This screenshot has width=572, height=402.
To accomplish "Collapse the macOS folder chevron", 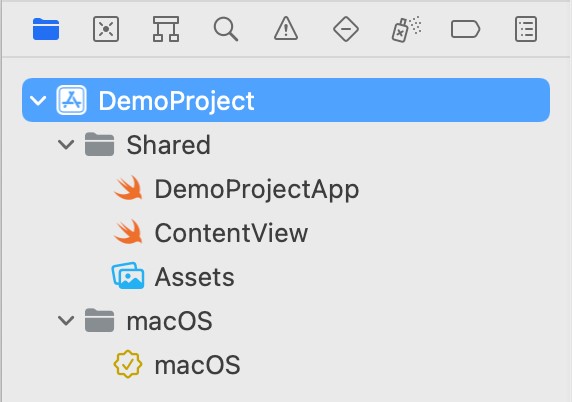I will (66, 321).
